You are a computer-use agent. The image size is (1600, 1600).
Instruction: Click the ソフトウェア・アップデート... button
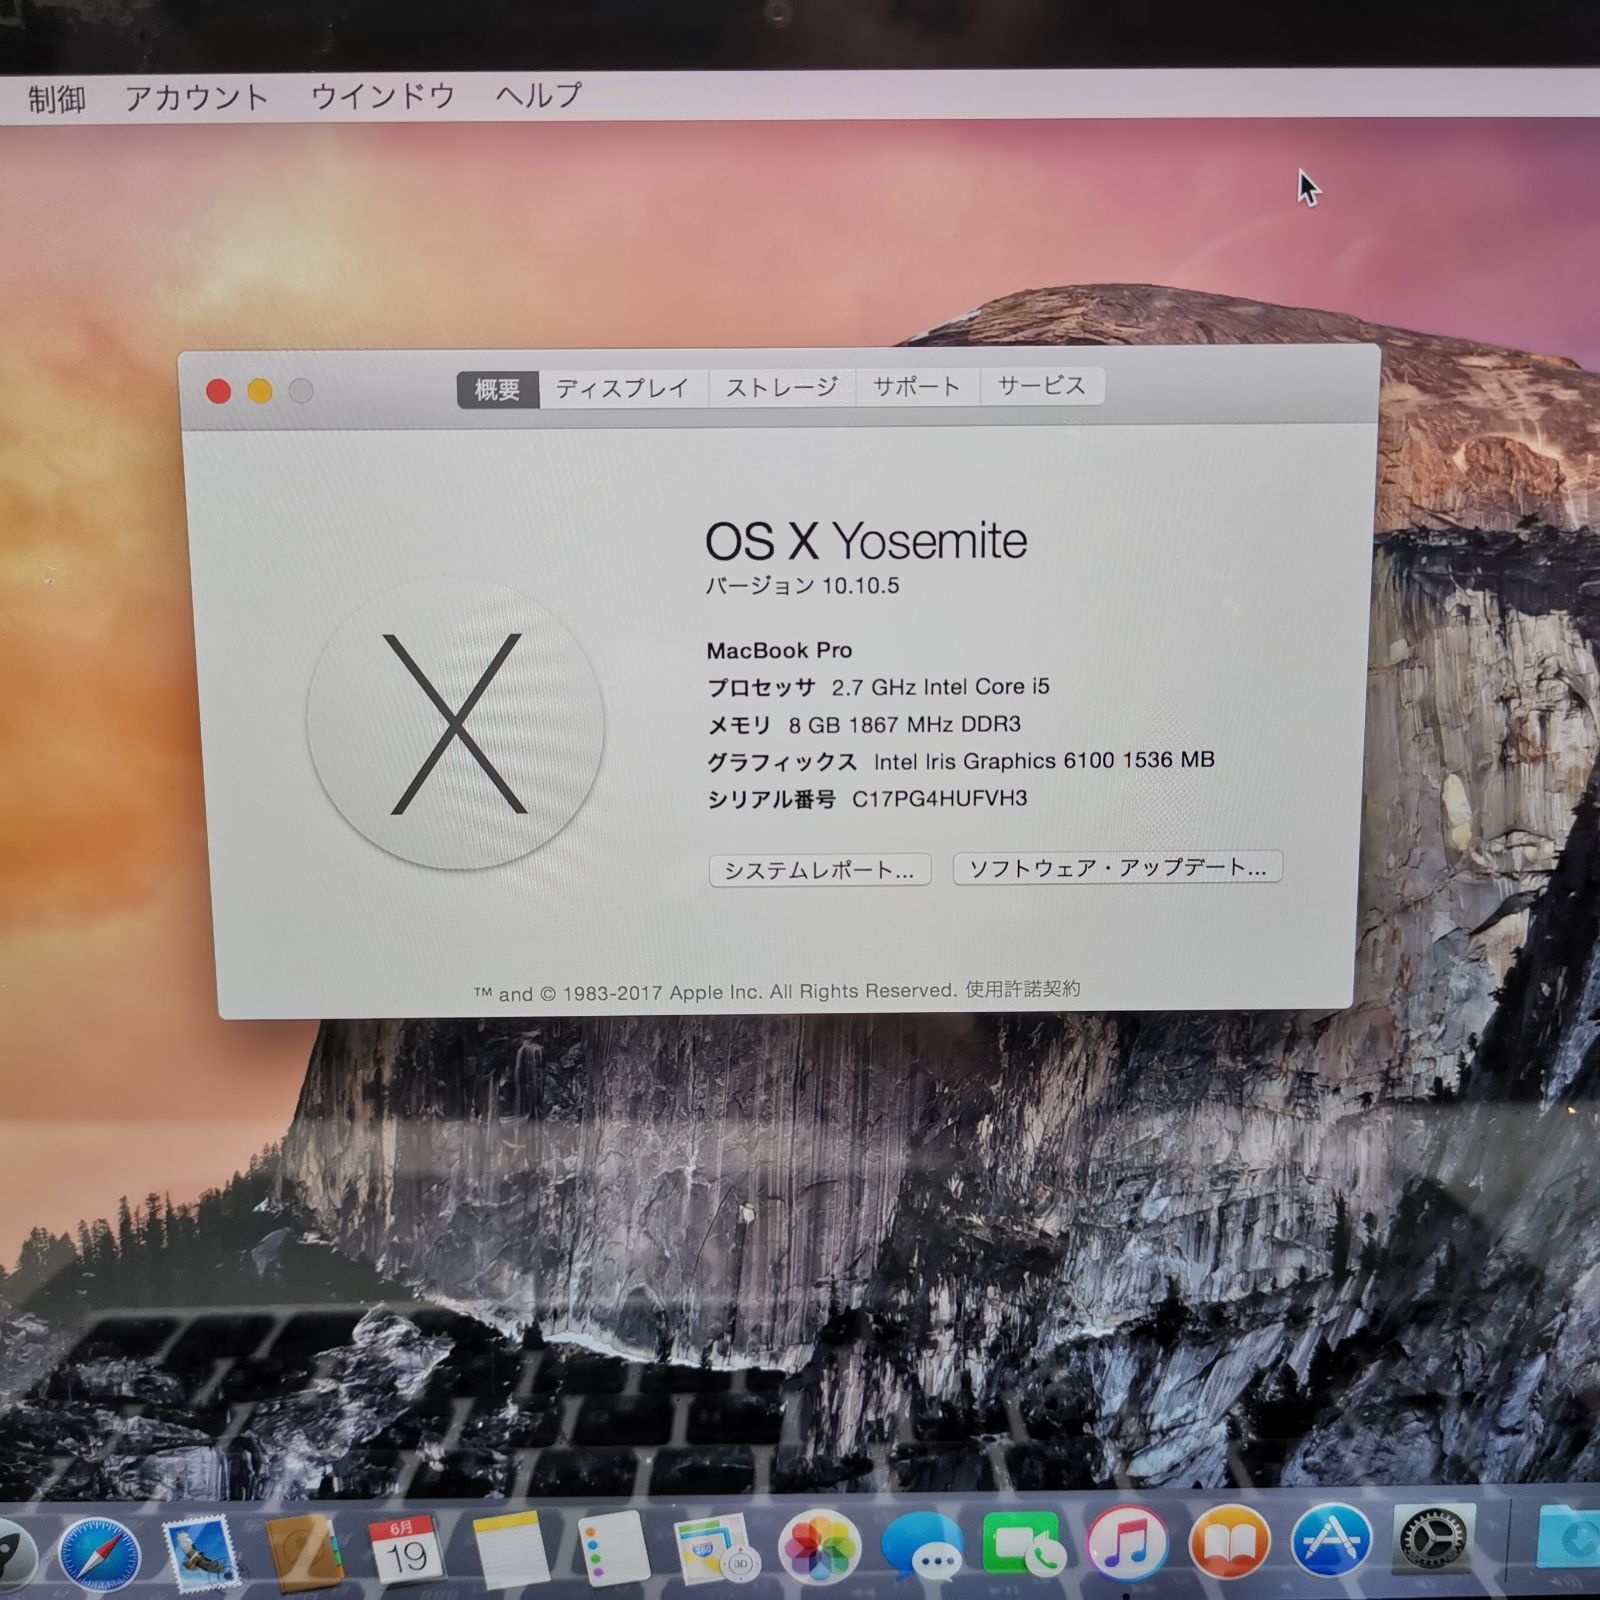1118,867
